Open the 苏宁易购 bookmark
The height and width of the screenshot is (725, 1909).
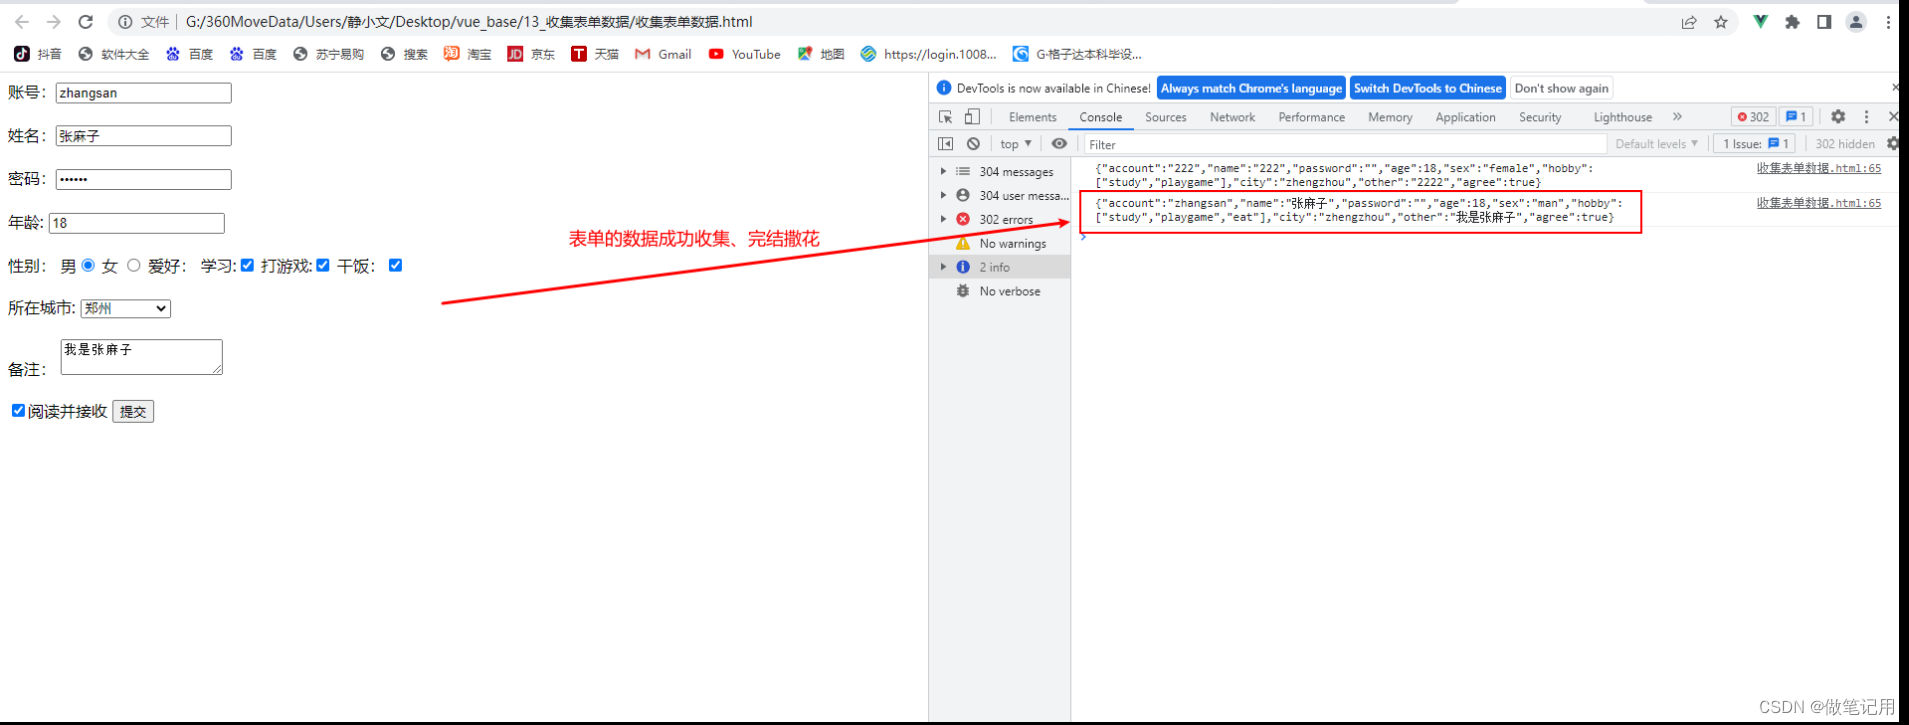coord(328,54)
